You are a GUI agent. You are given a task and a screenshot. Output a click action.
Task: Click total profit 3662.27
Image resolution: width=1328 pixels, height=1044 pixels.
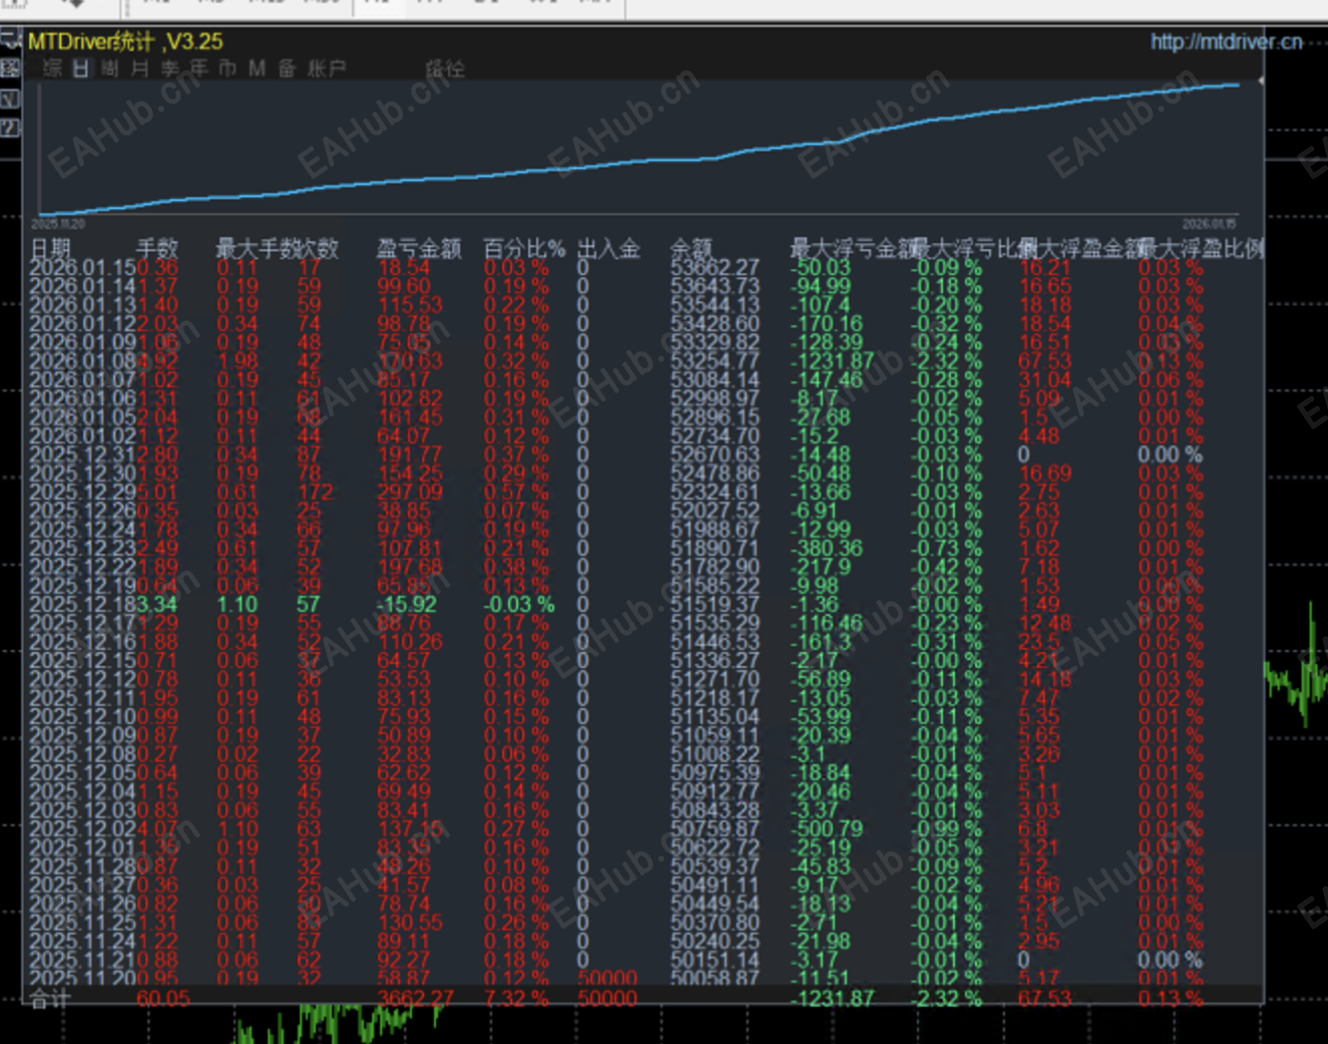click(415, 998)
